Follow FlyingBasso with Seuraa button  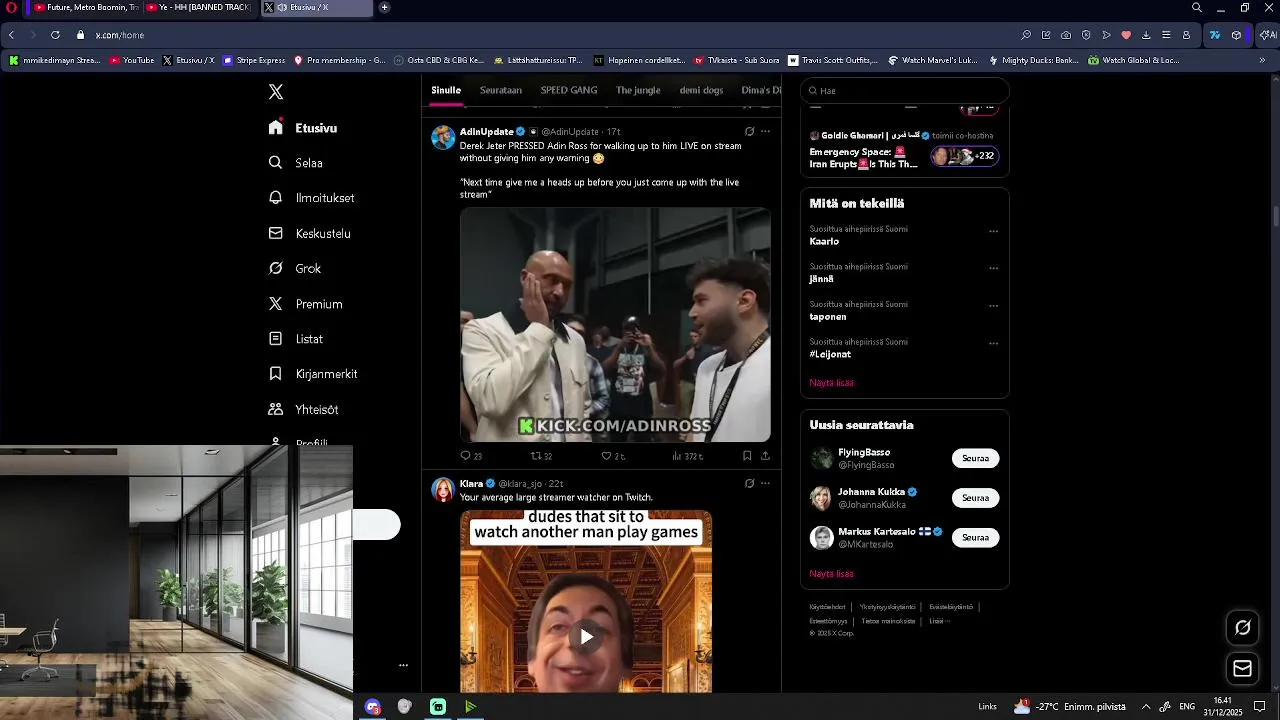click(975, 458)
